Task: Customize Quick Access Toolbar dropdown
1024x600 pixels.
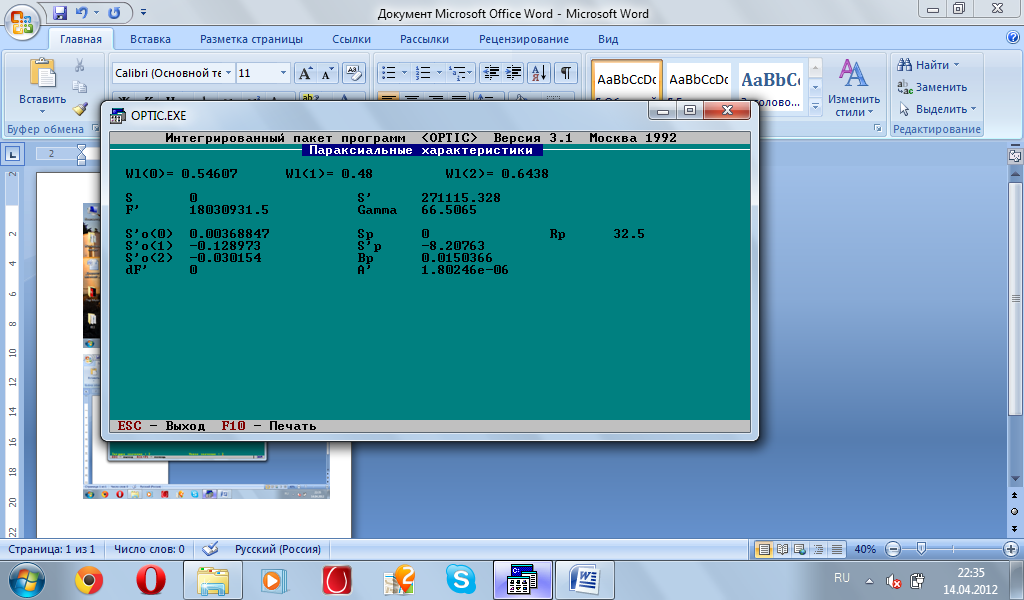Action: coord(144,12)
